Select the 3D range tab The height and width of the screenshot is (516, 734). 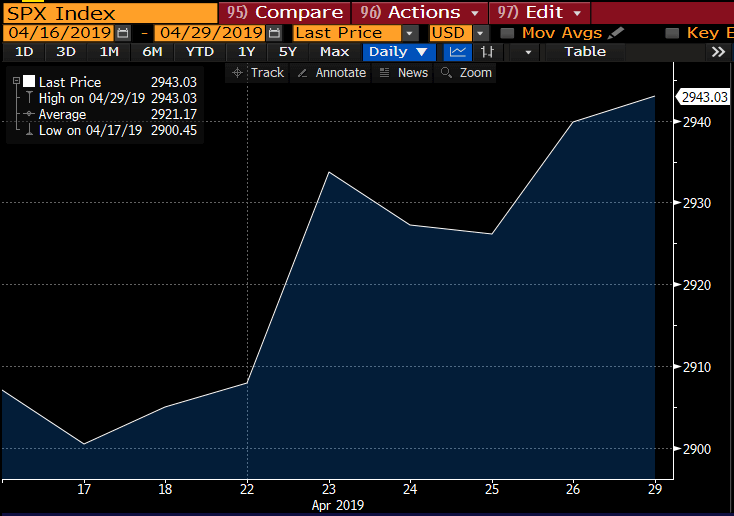click(66, 52)
